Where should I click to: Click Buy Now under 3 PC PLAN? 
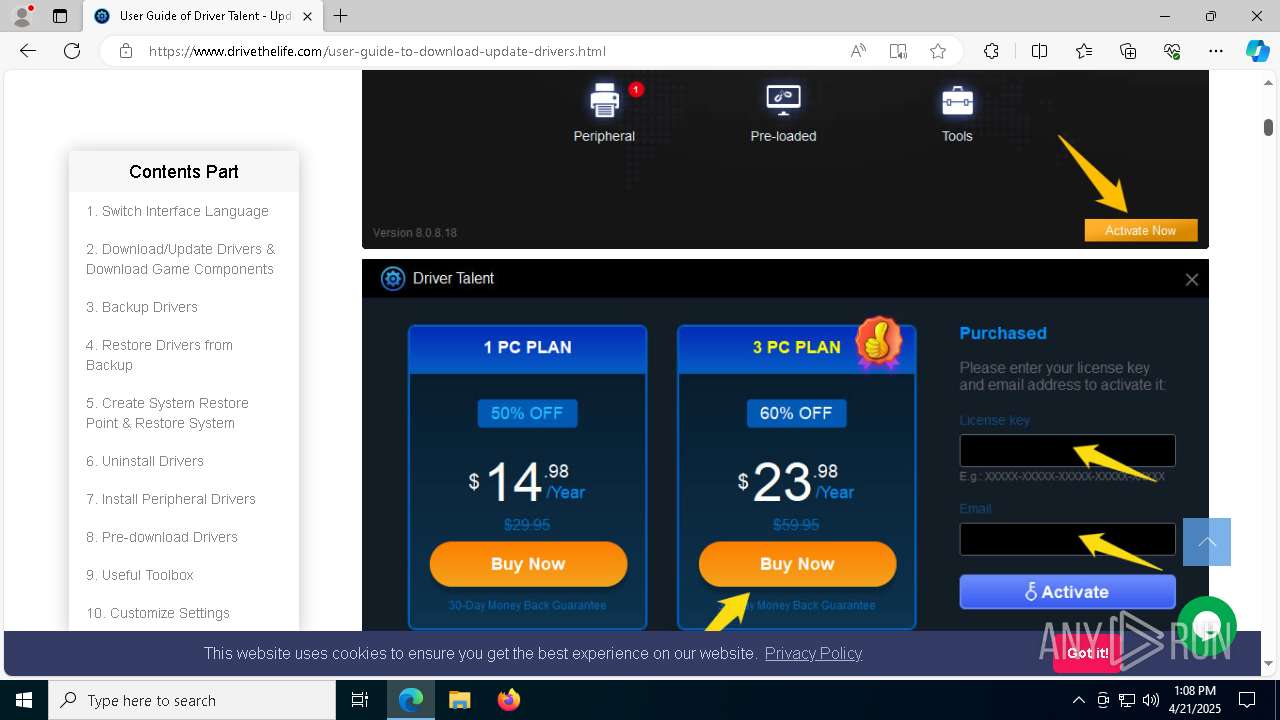(797, 564)
